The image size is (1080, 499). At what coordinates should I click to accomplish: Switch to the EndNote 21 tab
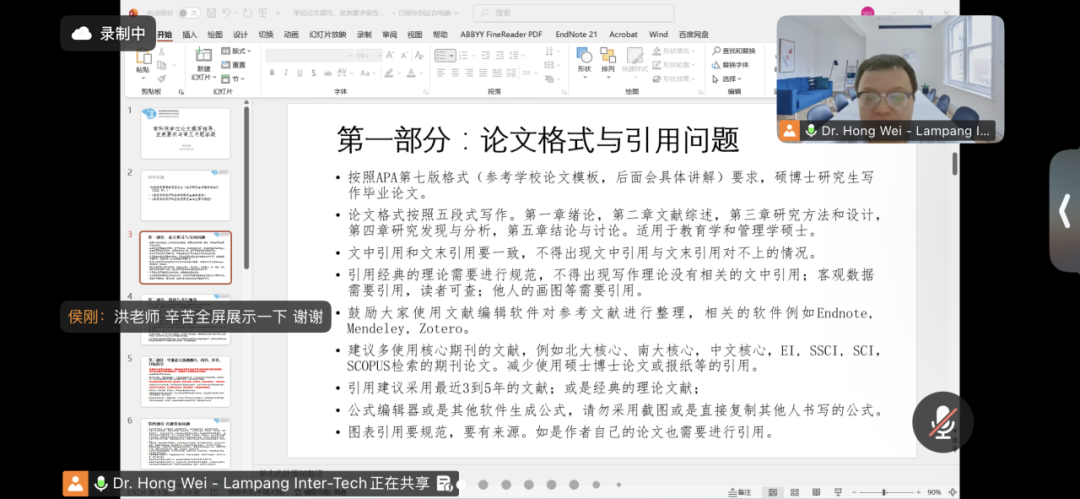point(576,34)
